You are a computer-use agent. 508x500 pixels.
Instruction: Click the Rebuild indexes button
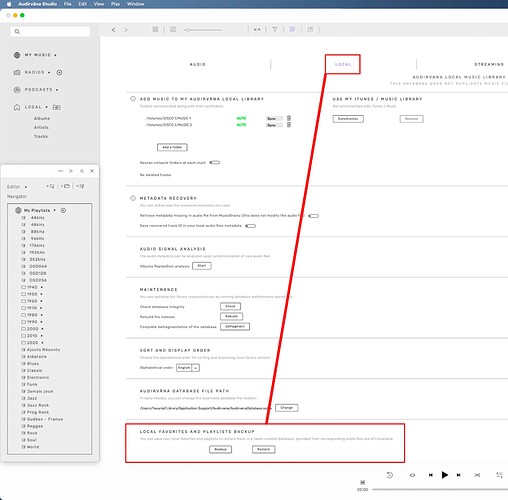pyautogui.click(x=231, y=316)
